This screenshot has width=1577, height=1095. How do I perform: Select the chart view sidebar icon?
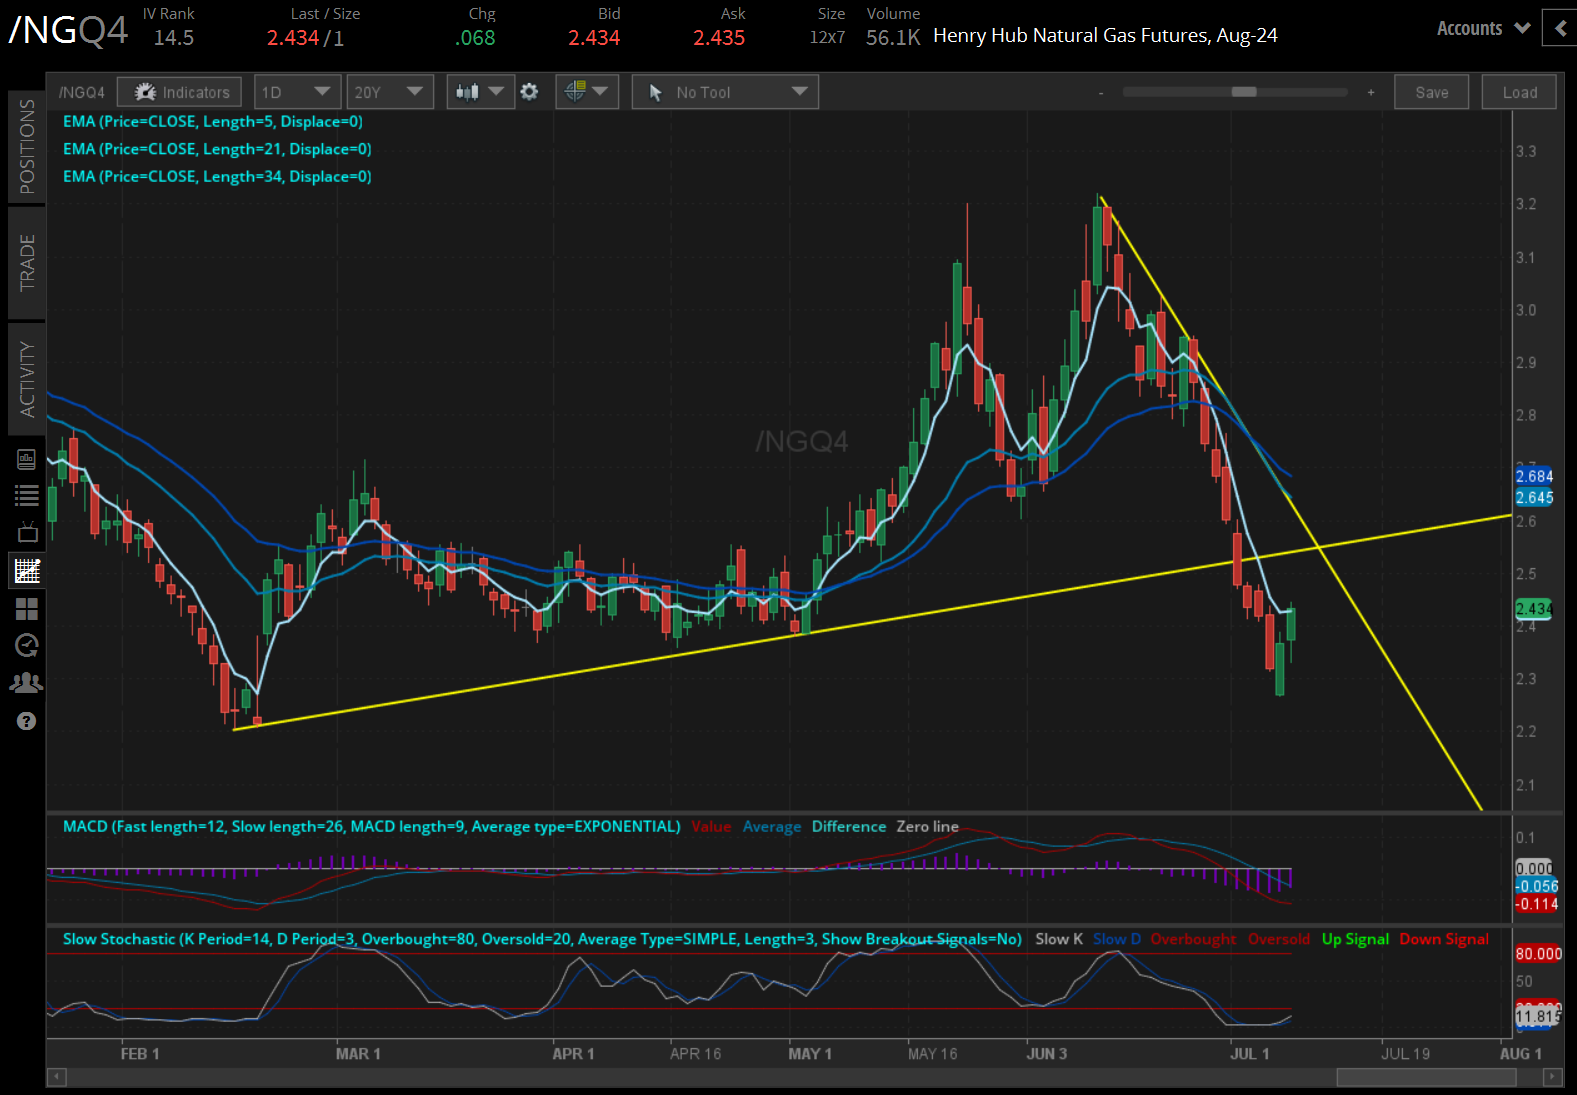tap(27, 571)
